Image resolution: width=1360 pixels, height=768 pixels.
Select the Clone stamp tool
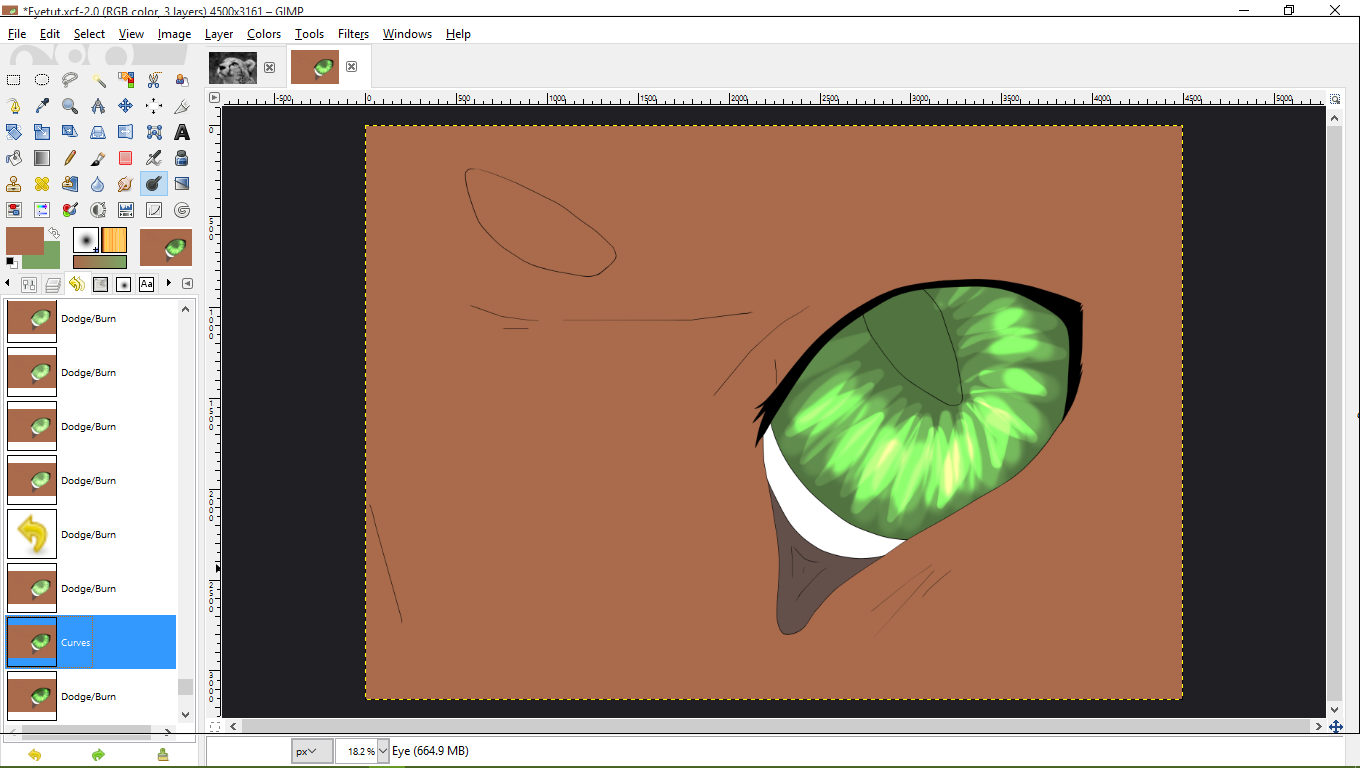14,184
